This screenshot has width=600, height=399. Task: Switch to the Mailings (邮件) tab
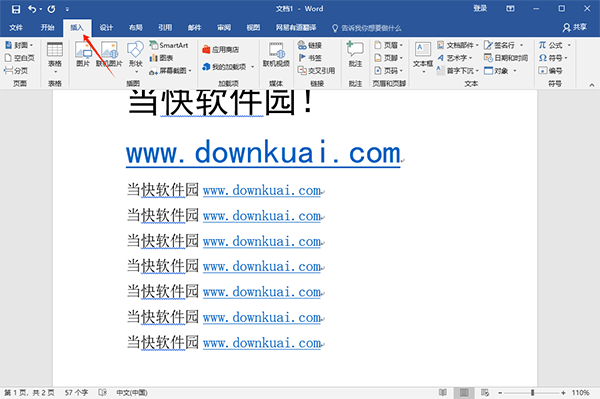coord(194,28)
